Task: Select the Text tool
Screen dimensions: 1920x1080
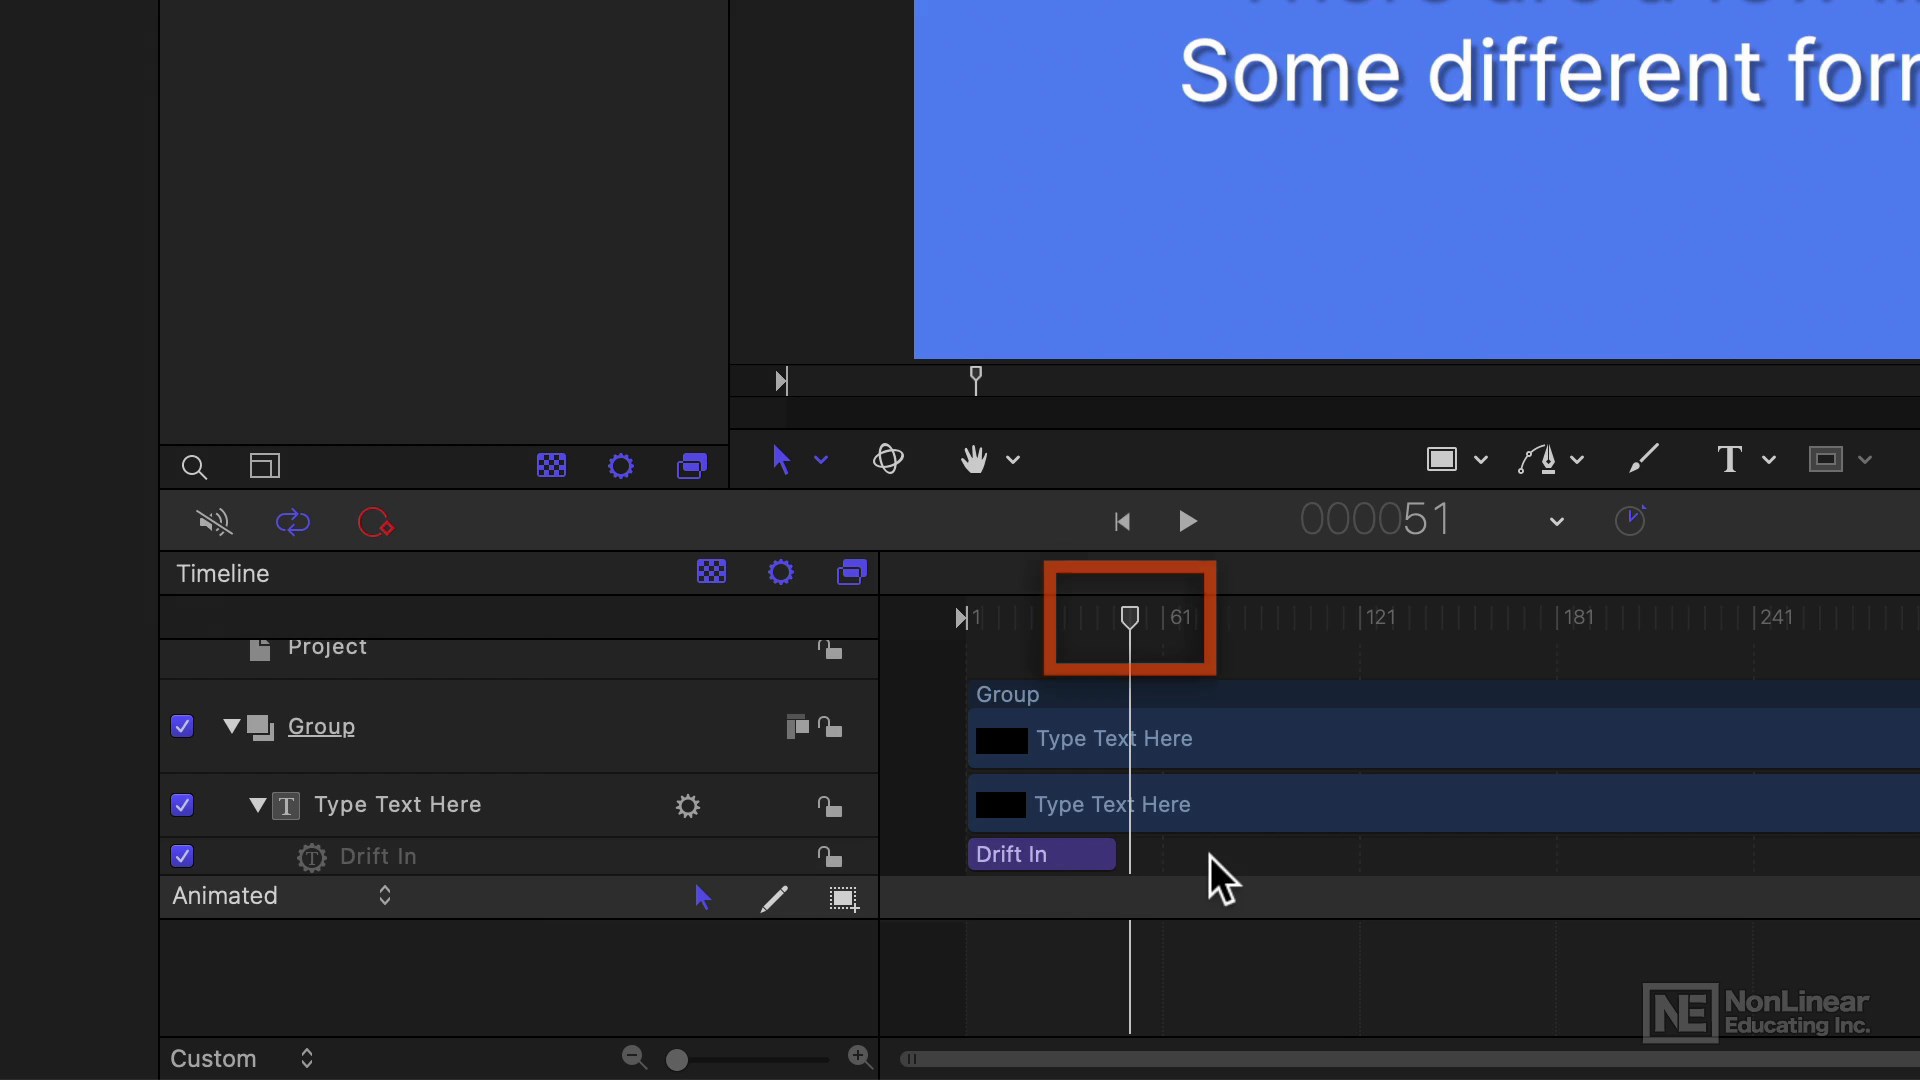Action: click(1729, 460)
